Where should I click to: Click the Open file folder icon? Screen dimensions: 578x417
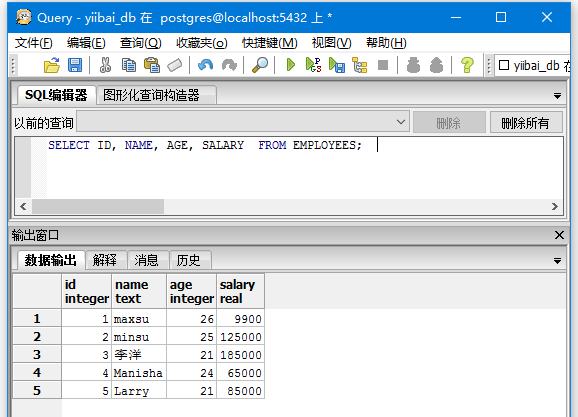(52, 66)
